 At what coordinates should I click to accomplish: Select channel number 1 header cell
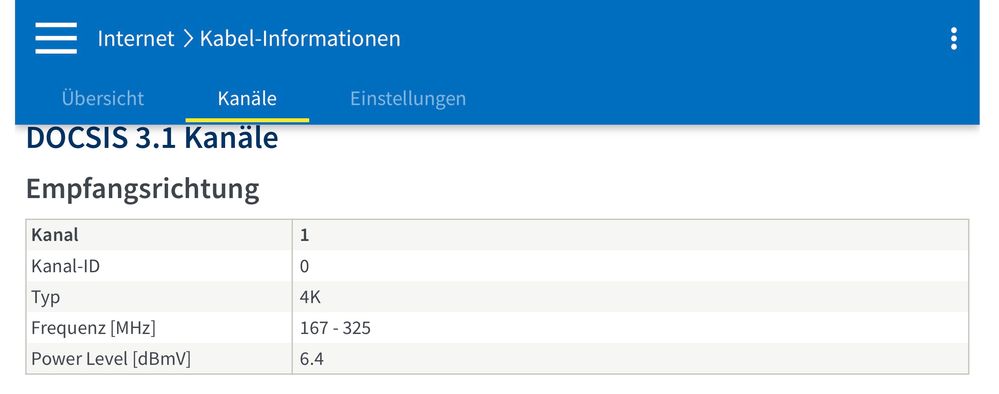pos(630,235)
